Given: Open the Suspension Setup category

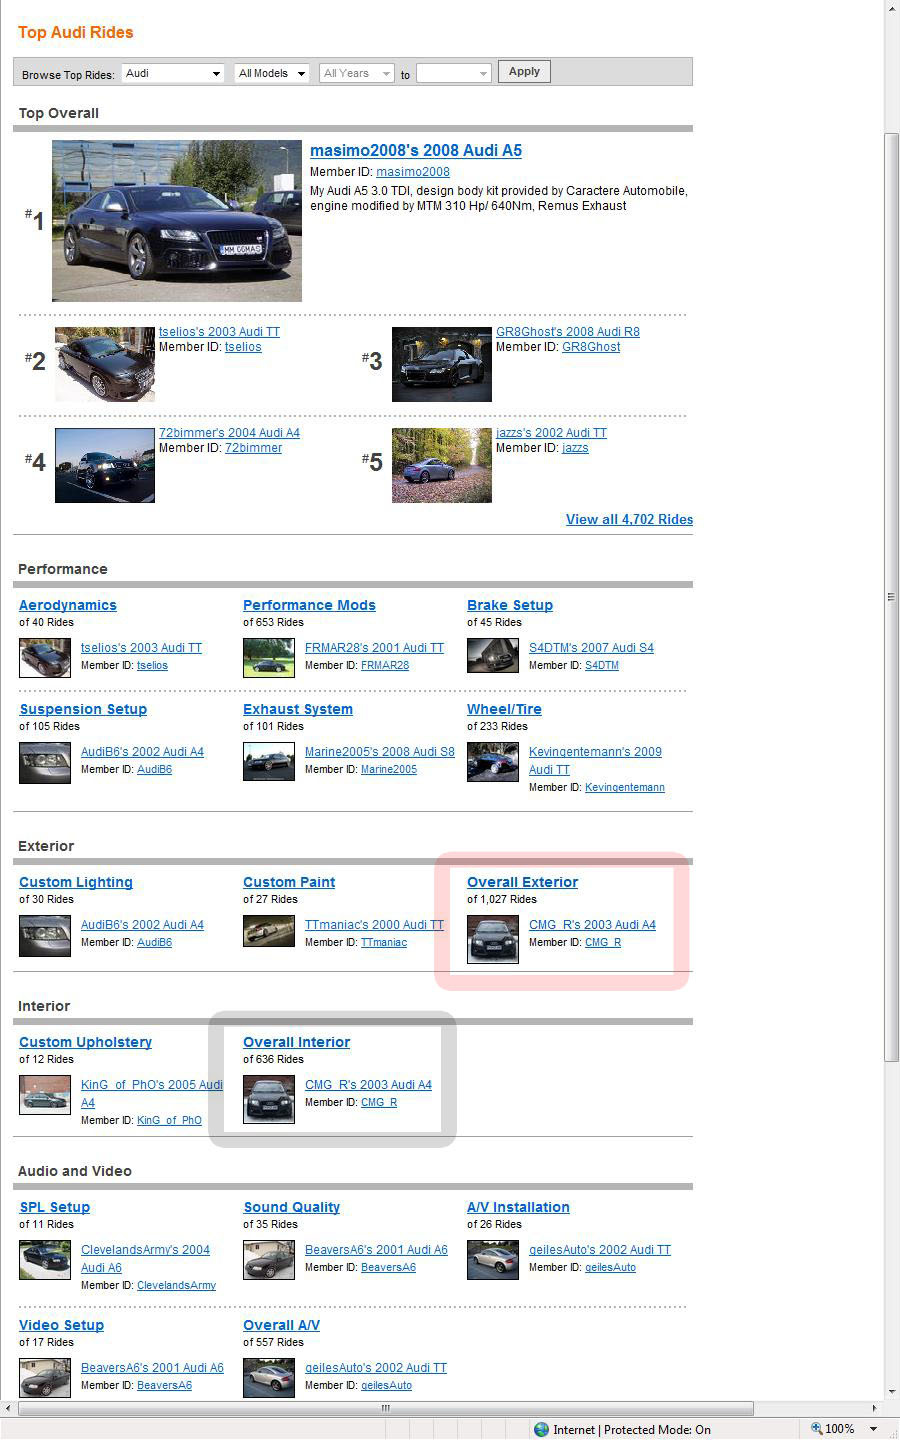Looking at the screenshot, I should pyautogui.click(x=83, y=709).
